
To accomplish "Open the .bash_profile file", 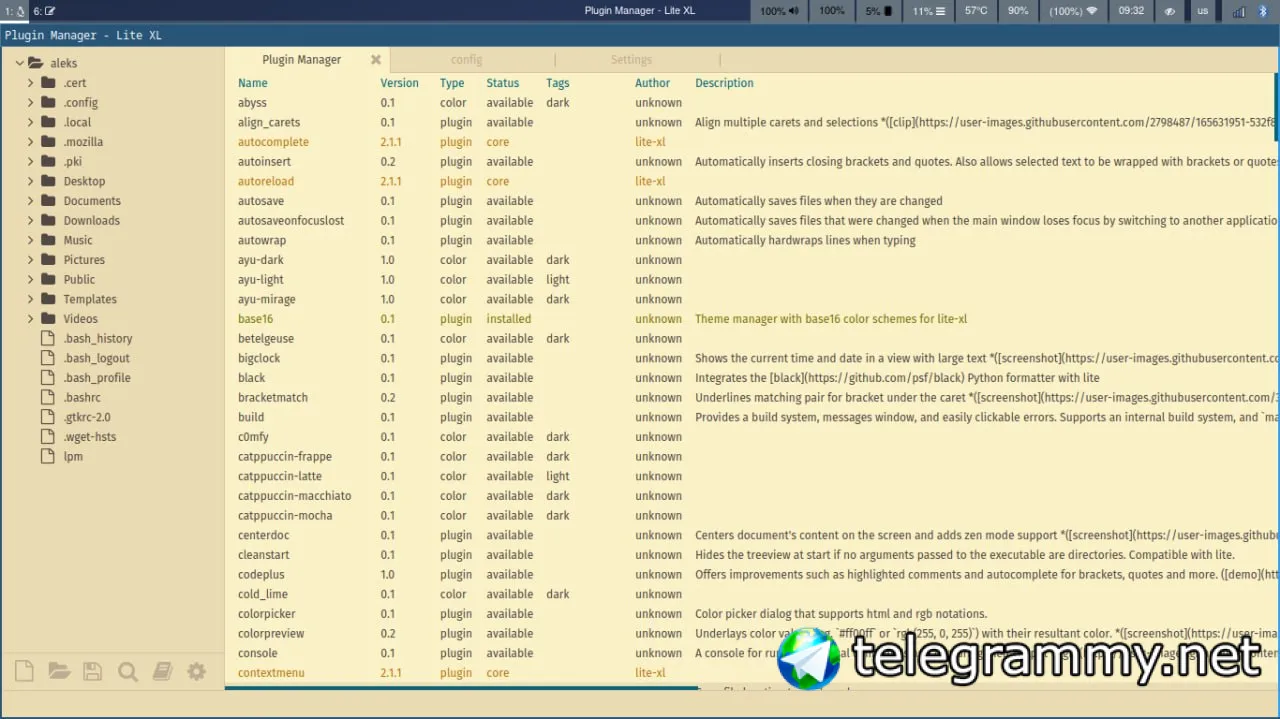I will [x=97, y=378].
